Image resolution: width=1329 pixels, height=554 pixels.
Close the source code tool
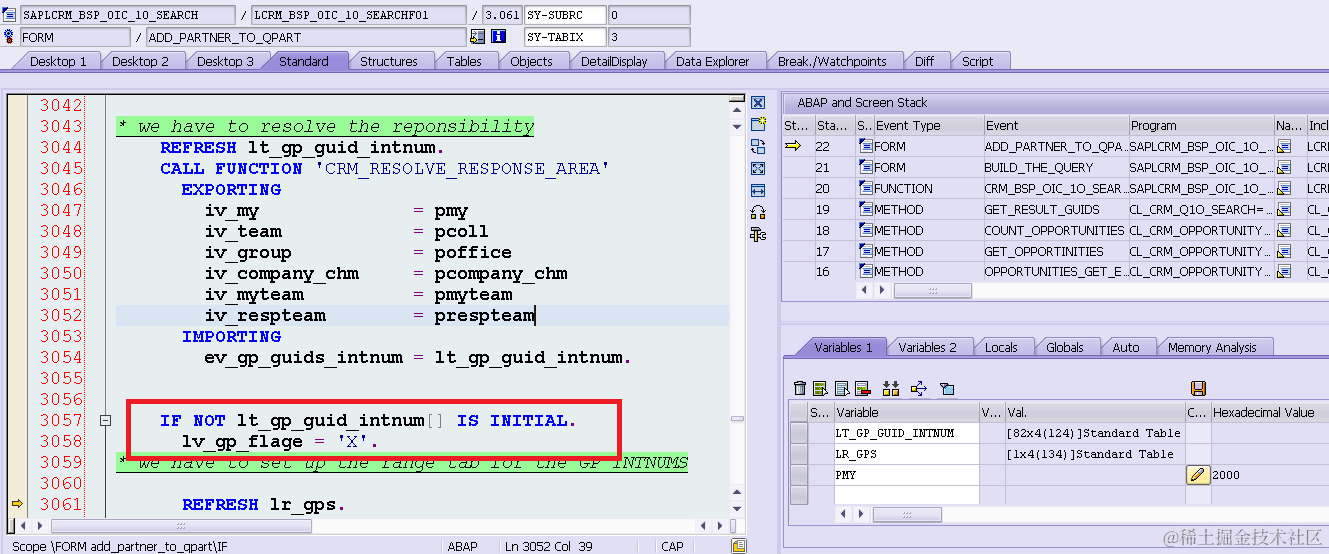point(758,103)
